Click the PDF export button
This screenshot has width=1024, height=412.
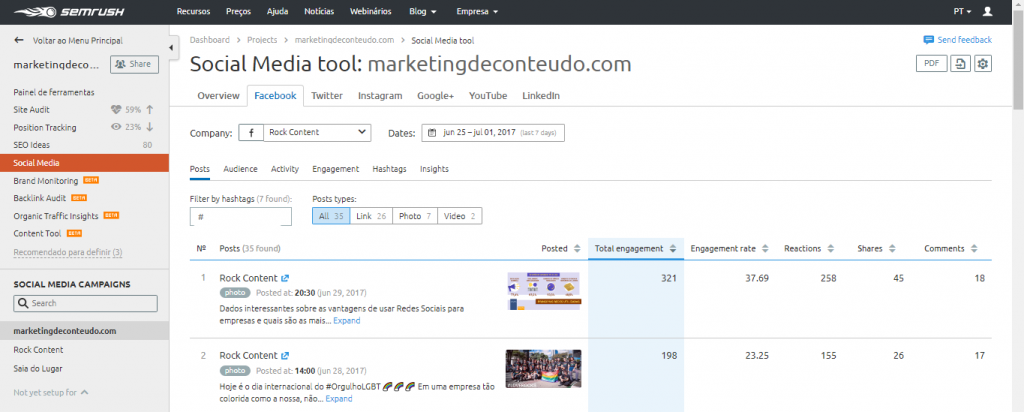932,63
